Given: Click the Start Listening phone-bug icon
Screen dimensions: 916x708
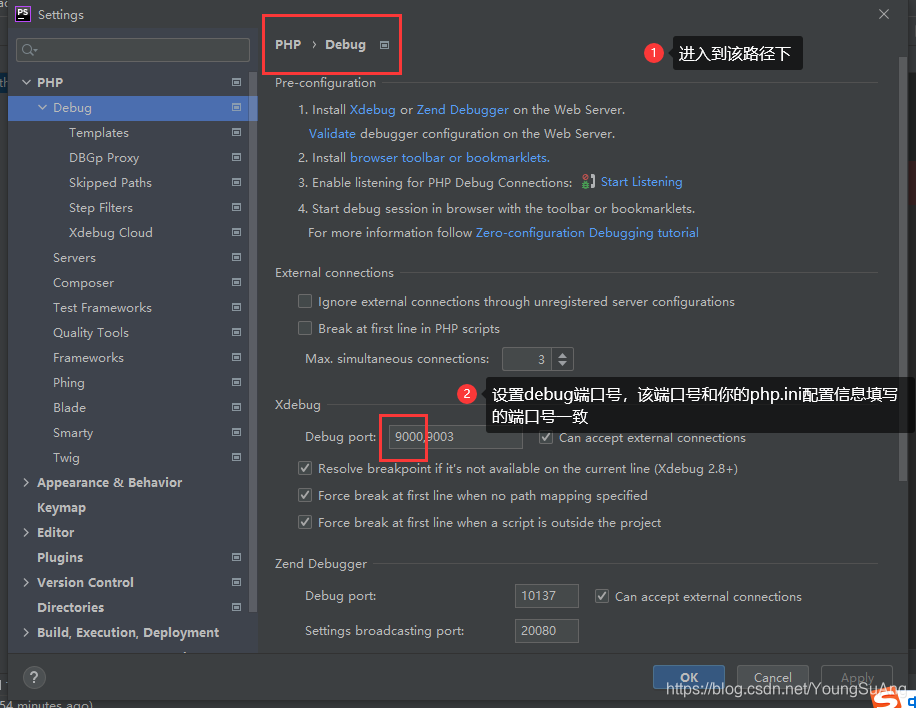Looking at the screenshot, I should coord(588,182).
